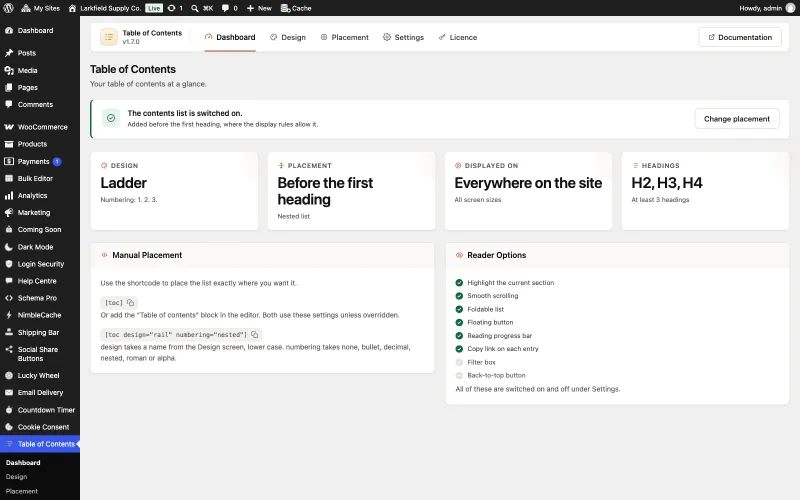800x500 pixels.
Task: Switch to the Settings tab
Action: click(404, 37)
